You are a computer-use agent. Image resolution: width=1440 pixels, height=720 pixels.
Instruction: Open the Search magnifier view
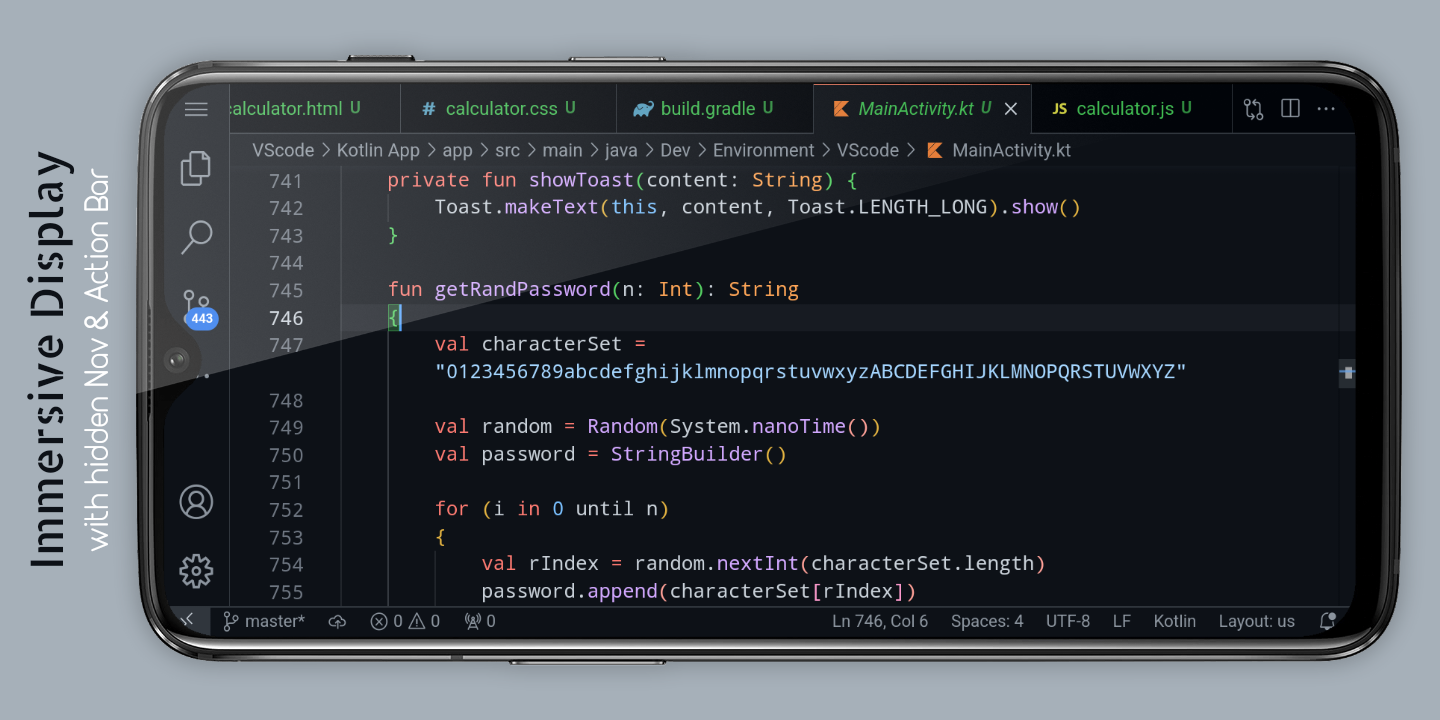196,237
